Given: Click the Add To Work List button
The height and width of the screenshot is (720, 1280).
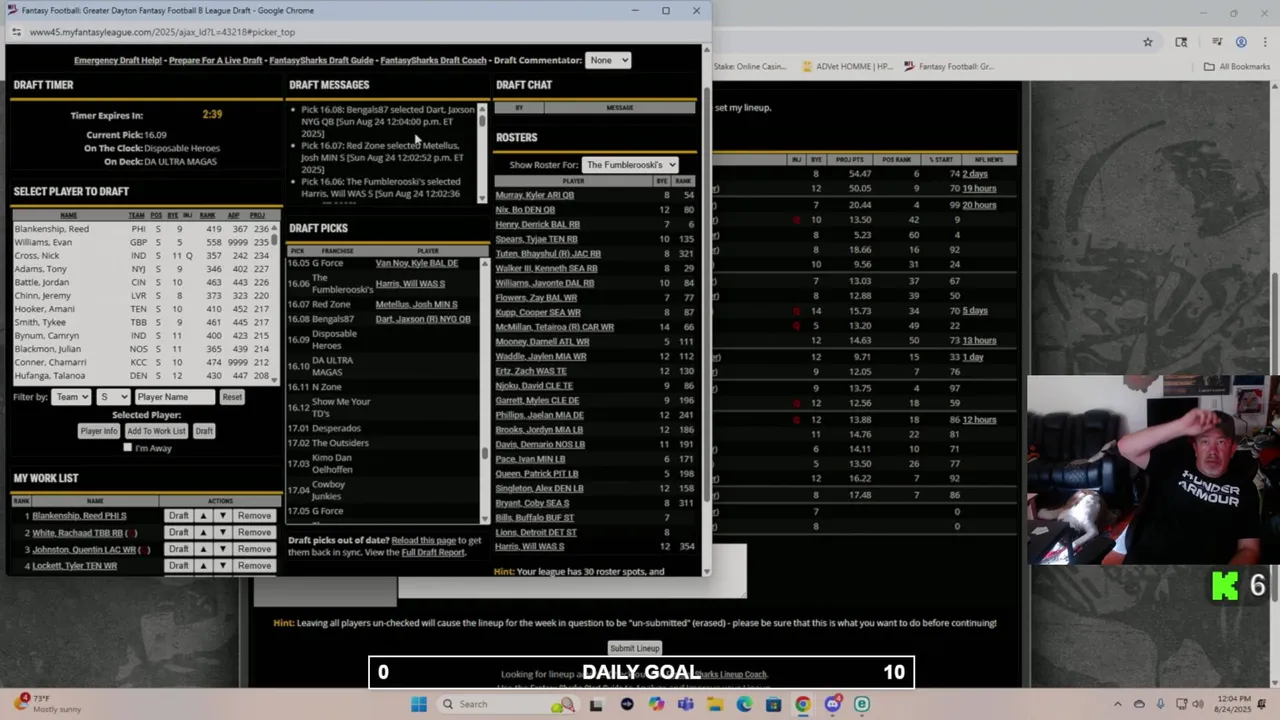Looking at the screenshot, I should pos(156,431).
